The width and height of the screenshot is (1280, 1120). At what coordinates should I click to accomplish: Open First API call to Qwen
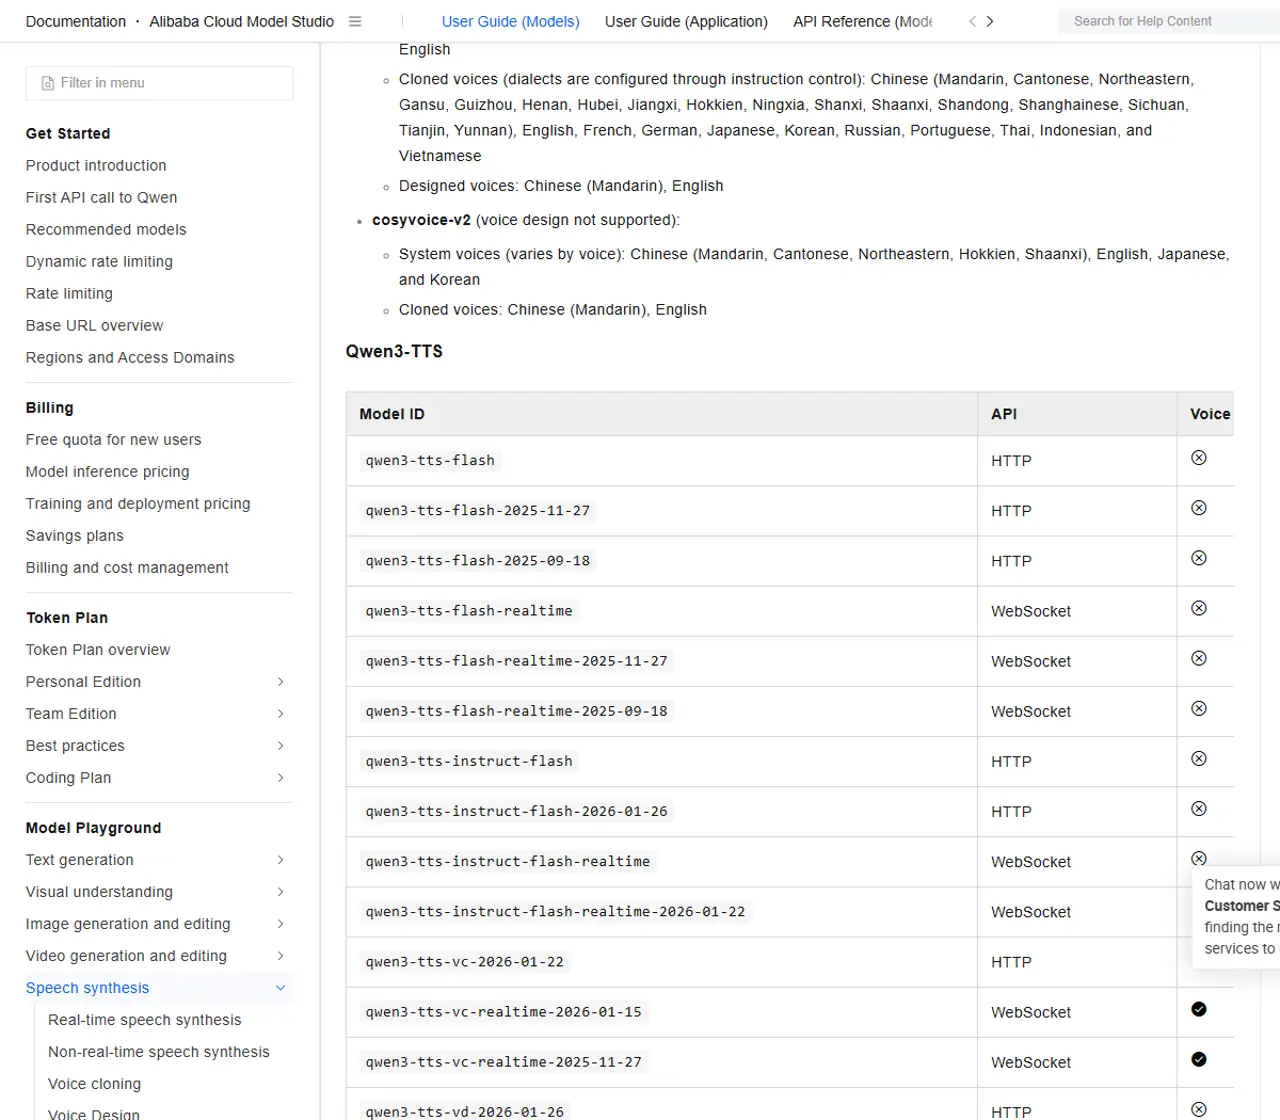click(x=102, y=198)
